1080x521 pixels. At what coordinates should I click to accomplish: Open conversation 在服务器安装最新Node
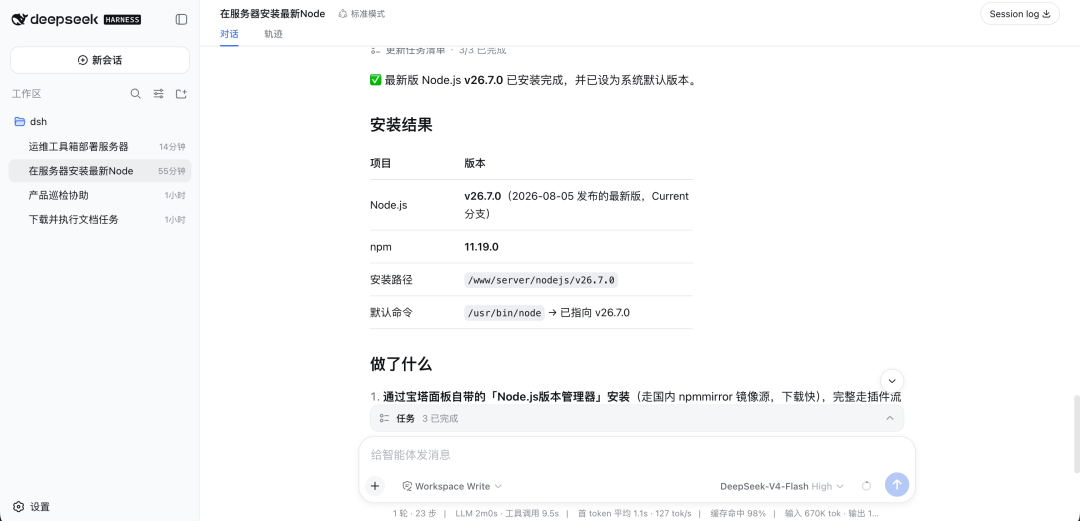click(x=100, y=171)
